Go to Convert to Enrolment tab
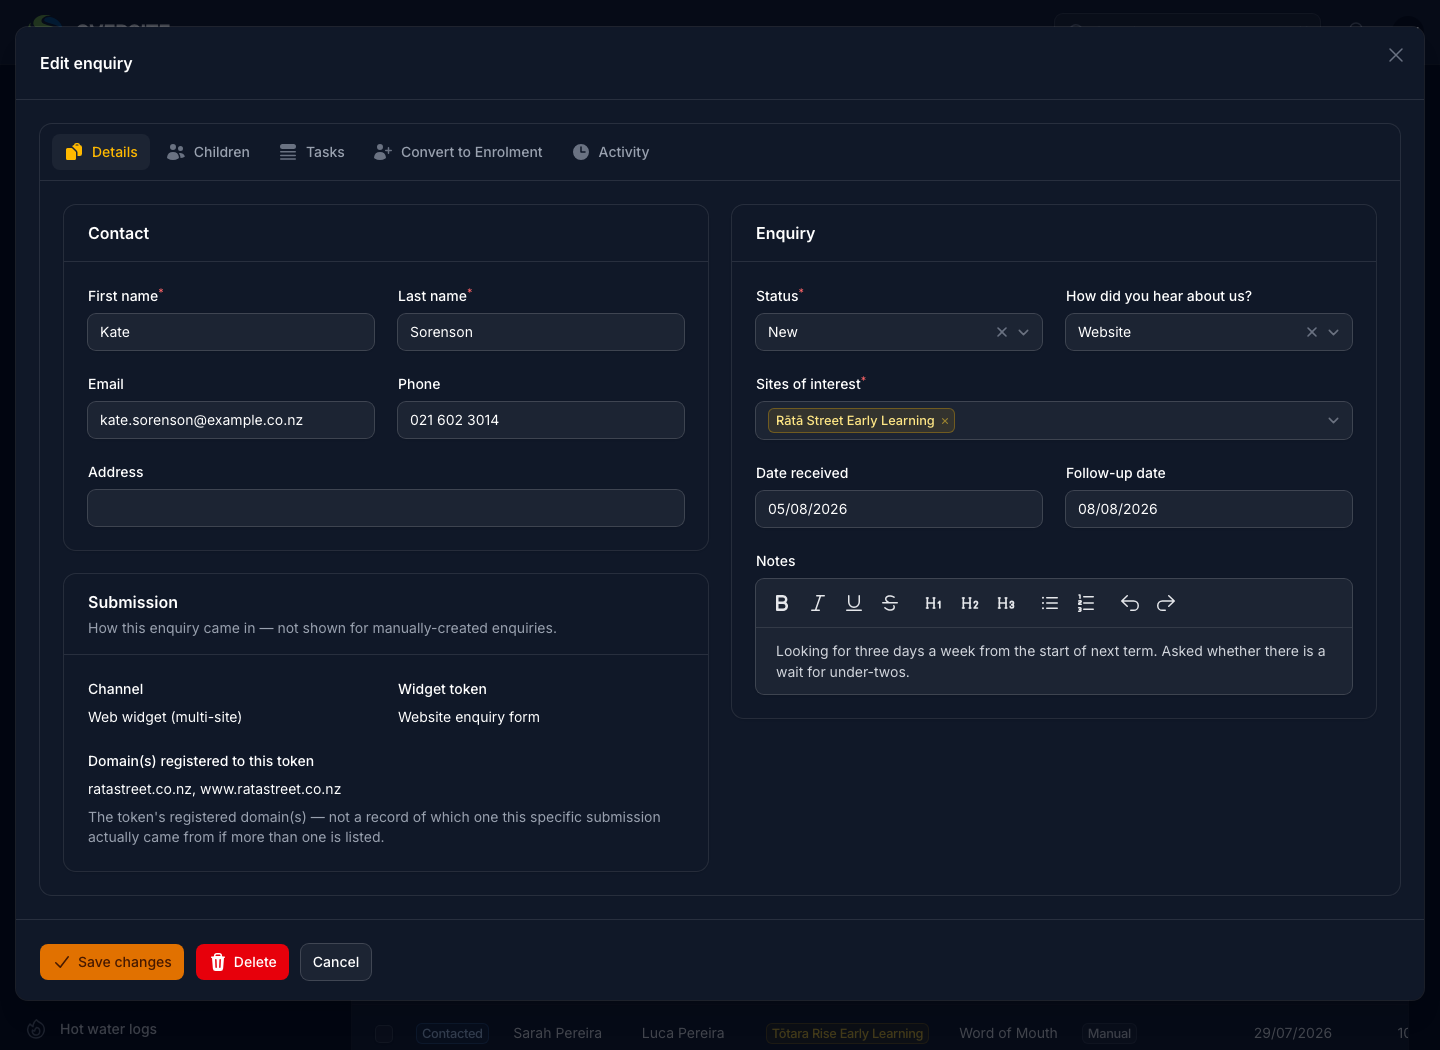Screen dimensions: 1440x1050 (x=458, y=152)
